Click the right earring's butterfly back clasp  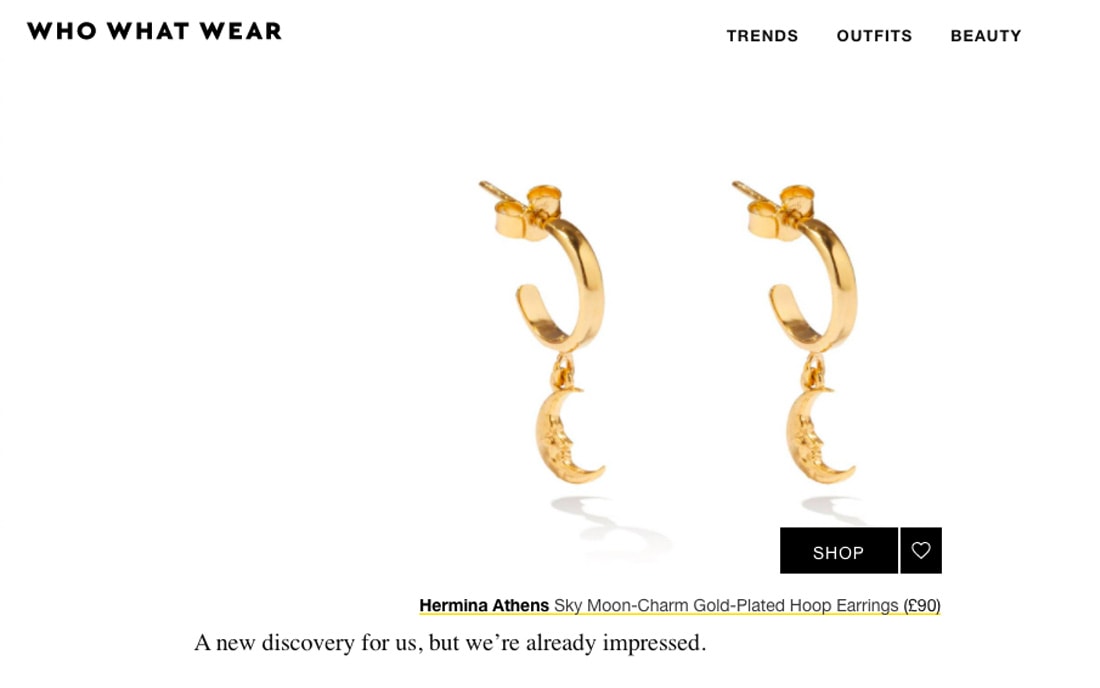[x=777, y=212]
